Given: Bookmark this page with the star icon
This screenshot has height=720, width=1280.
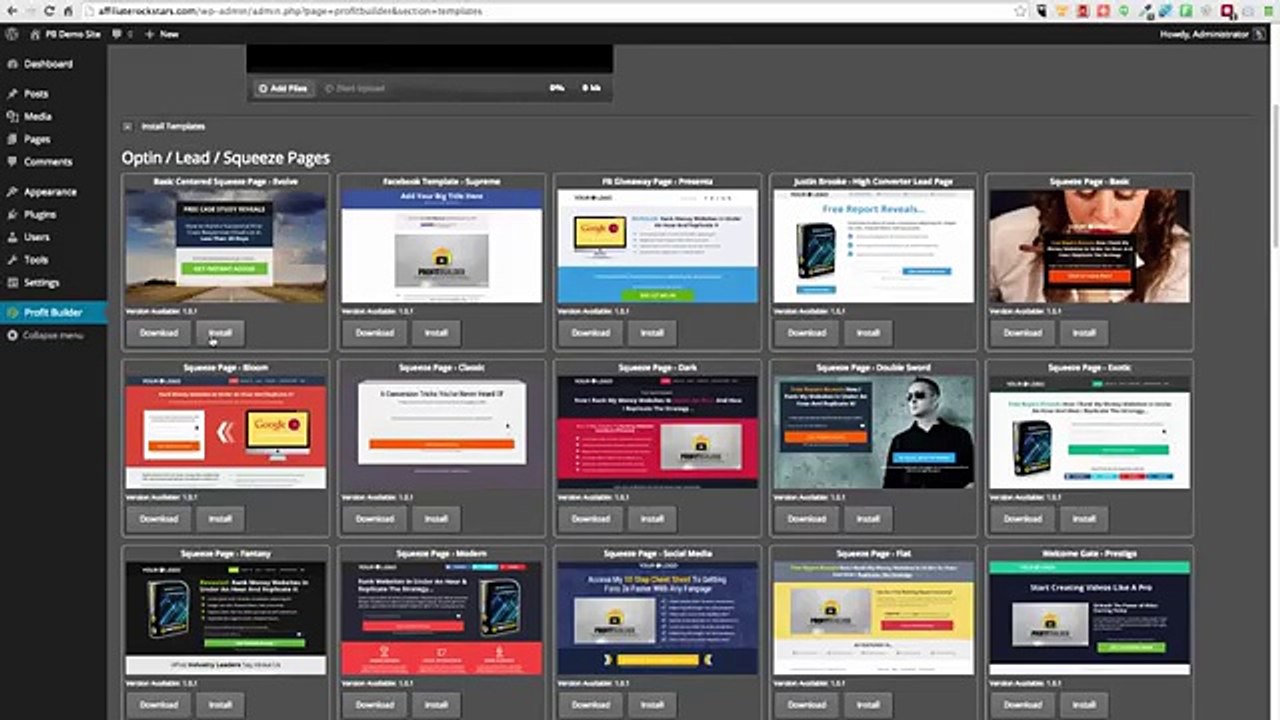Looking at the screenshot, I should [x=1020, y=11].
